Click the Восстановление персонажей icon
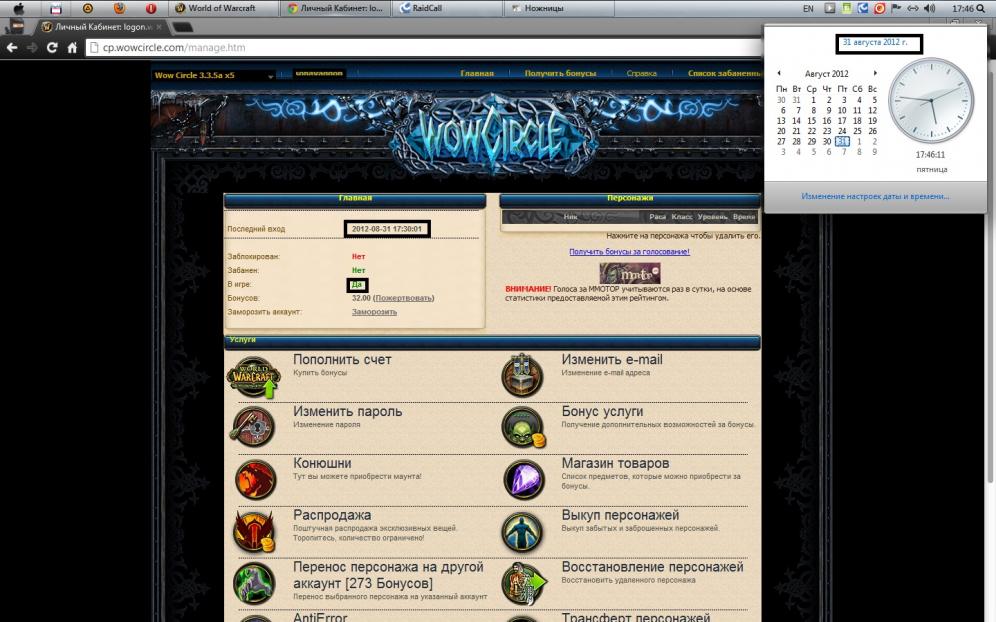The image size is (996, 622). 523,583
